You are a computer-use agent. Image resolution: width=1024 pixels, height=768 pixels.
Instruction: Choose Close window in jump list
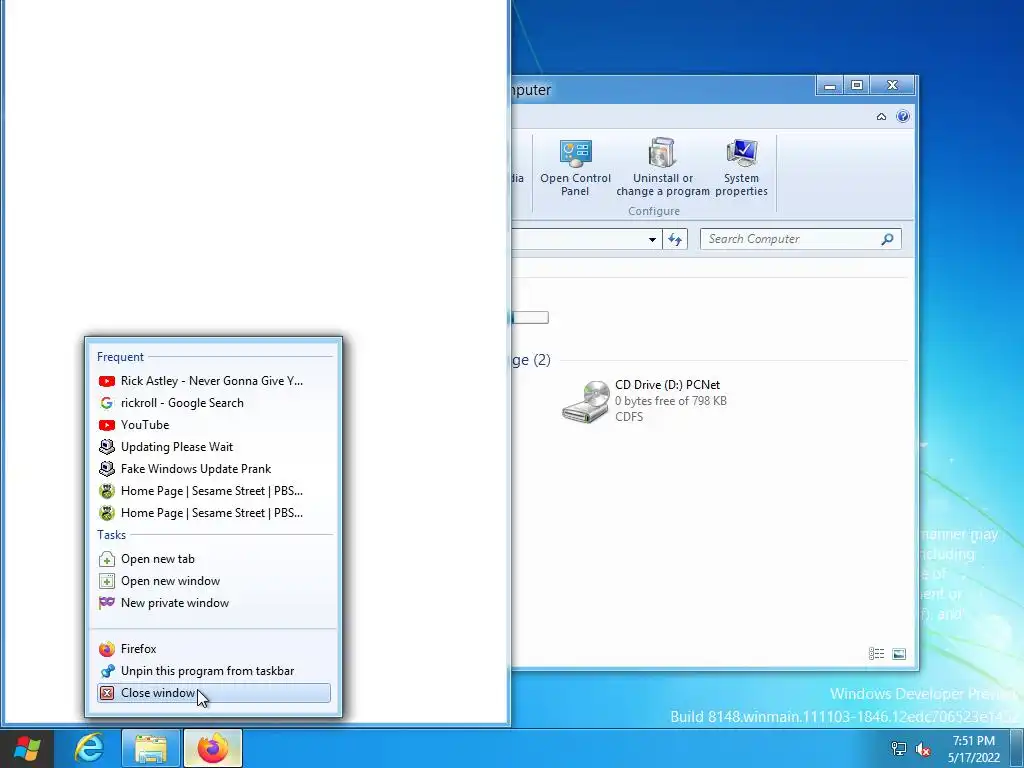pos(214,693)
